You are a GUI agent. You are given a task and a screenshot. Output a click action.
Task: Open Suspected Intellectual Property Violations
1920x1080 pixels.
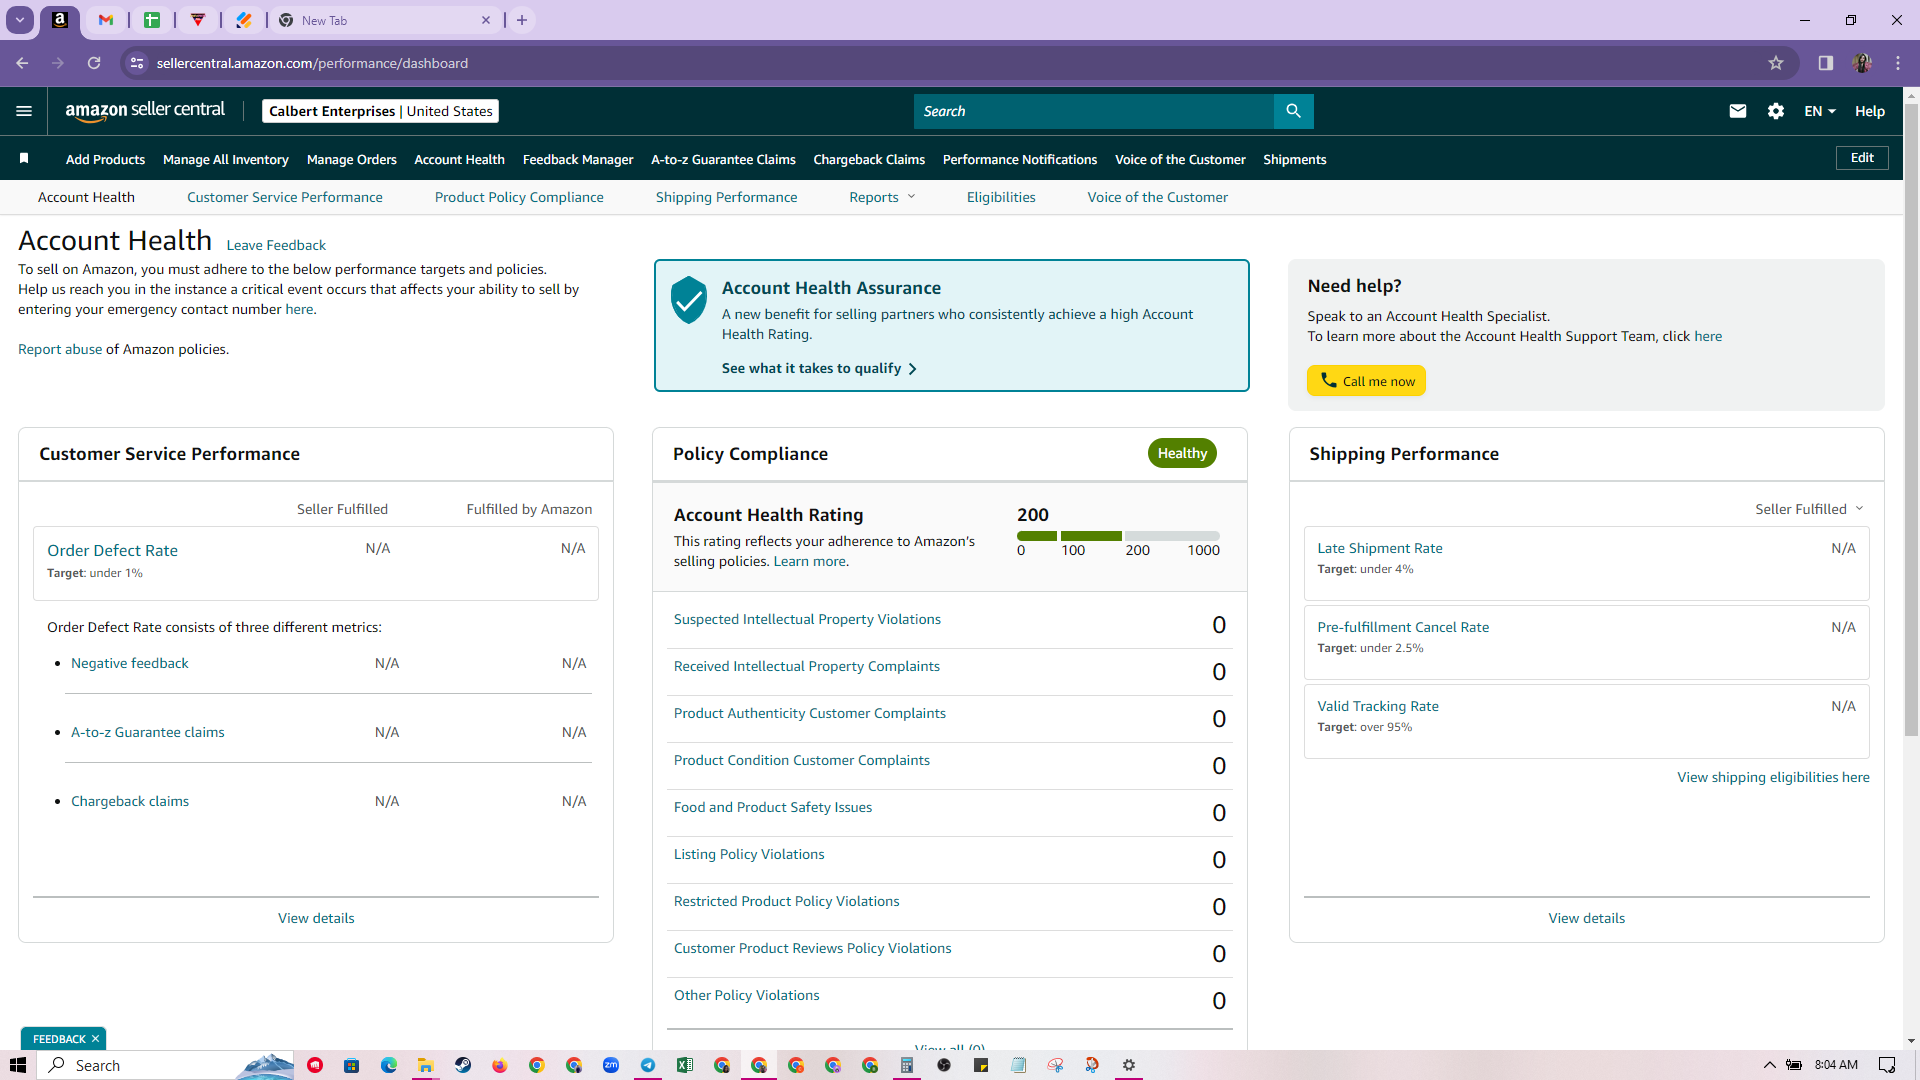click(807, 619)
